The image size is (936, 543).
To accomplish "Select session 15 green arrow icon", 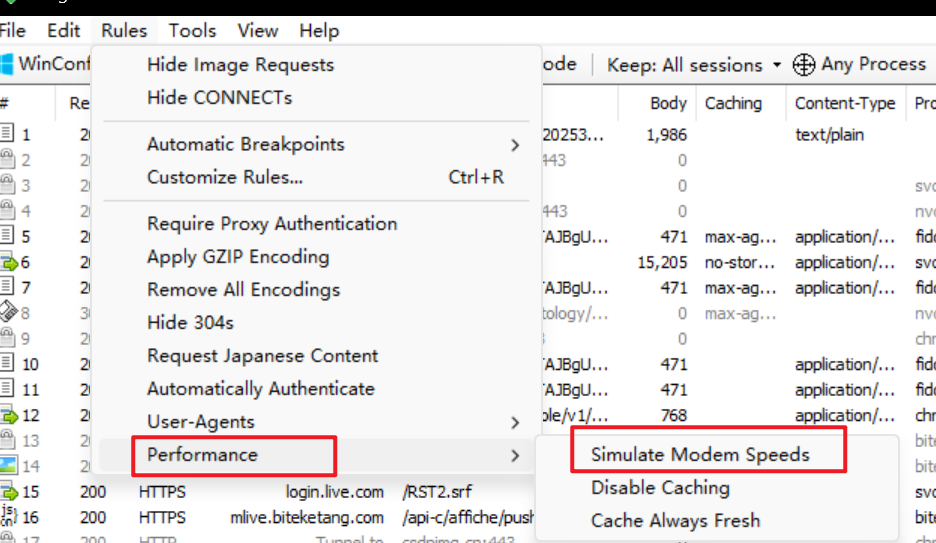I will pos(8,492).
